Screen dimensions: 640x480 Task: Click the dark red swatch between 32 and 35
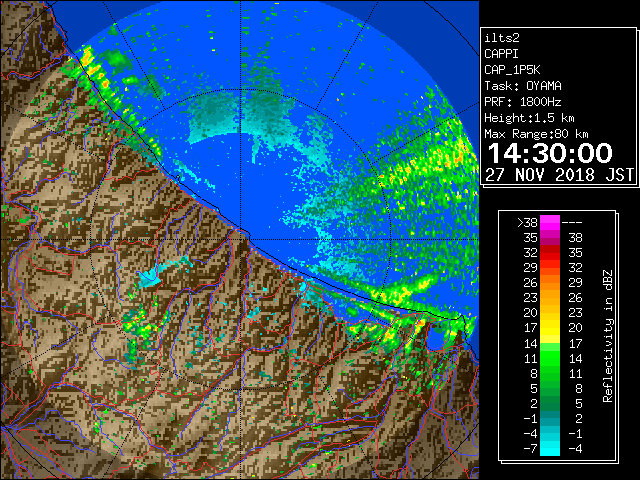click(549, 253)
